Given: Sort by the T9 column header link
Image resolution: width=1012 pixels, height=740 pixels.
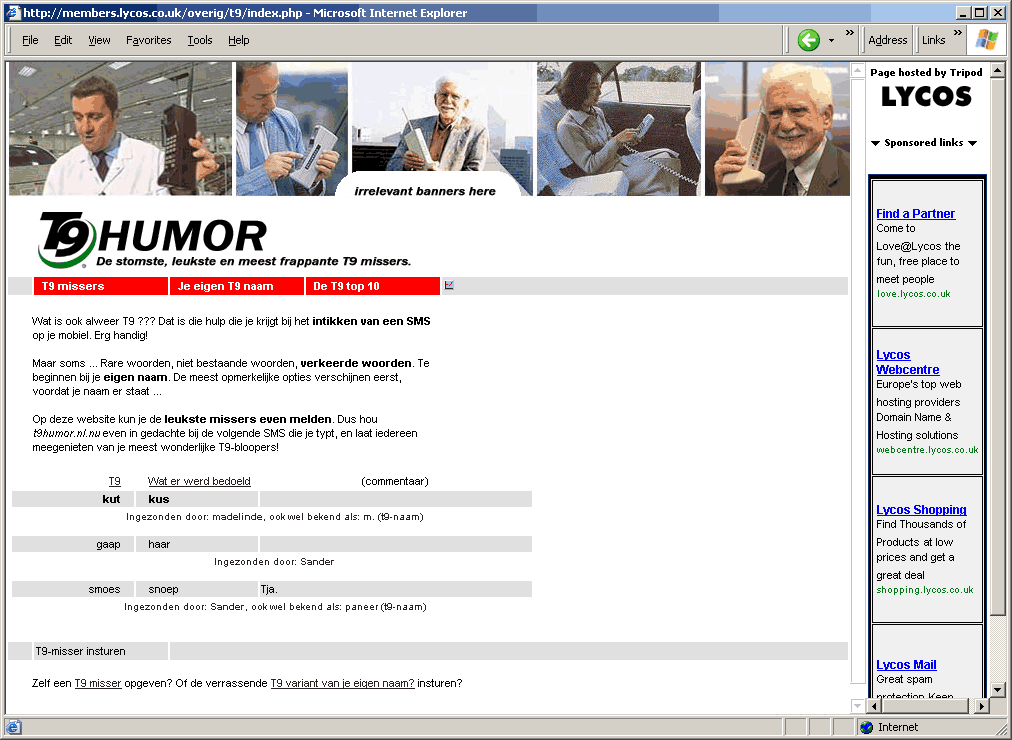Looking at the screenshot, I should pos(114,481).
